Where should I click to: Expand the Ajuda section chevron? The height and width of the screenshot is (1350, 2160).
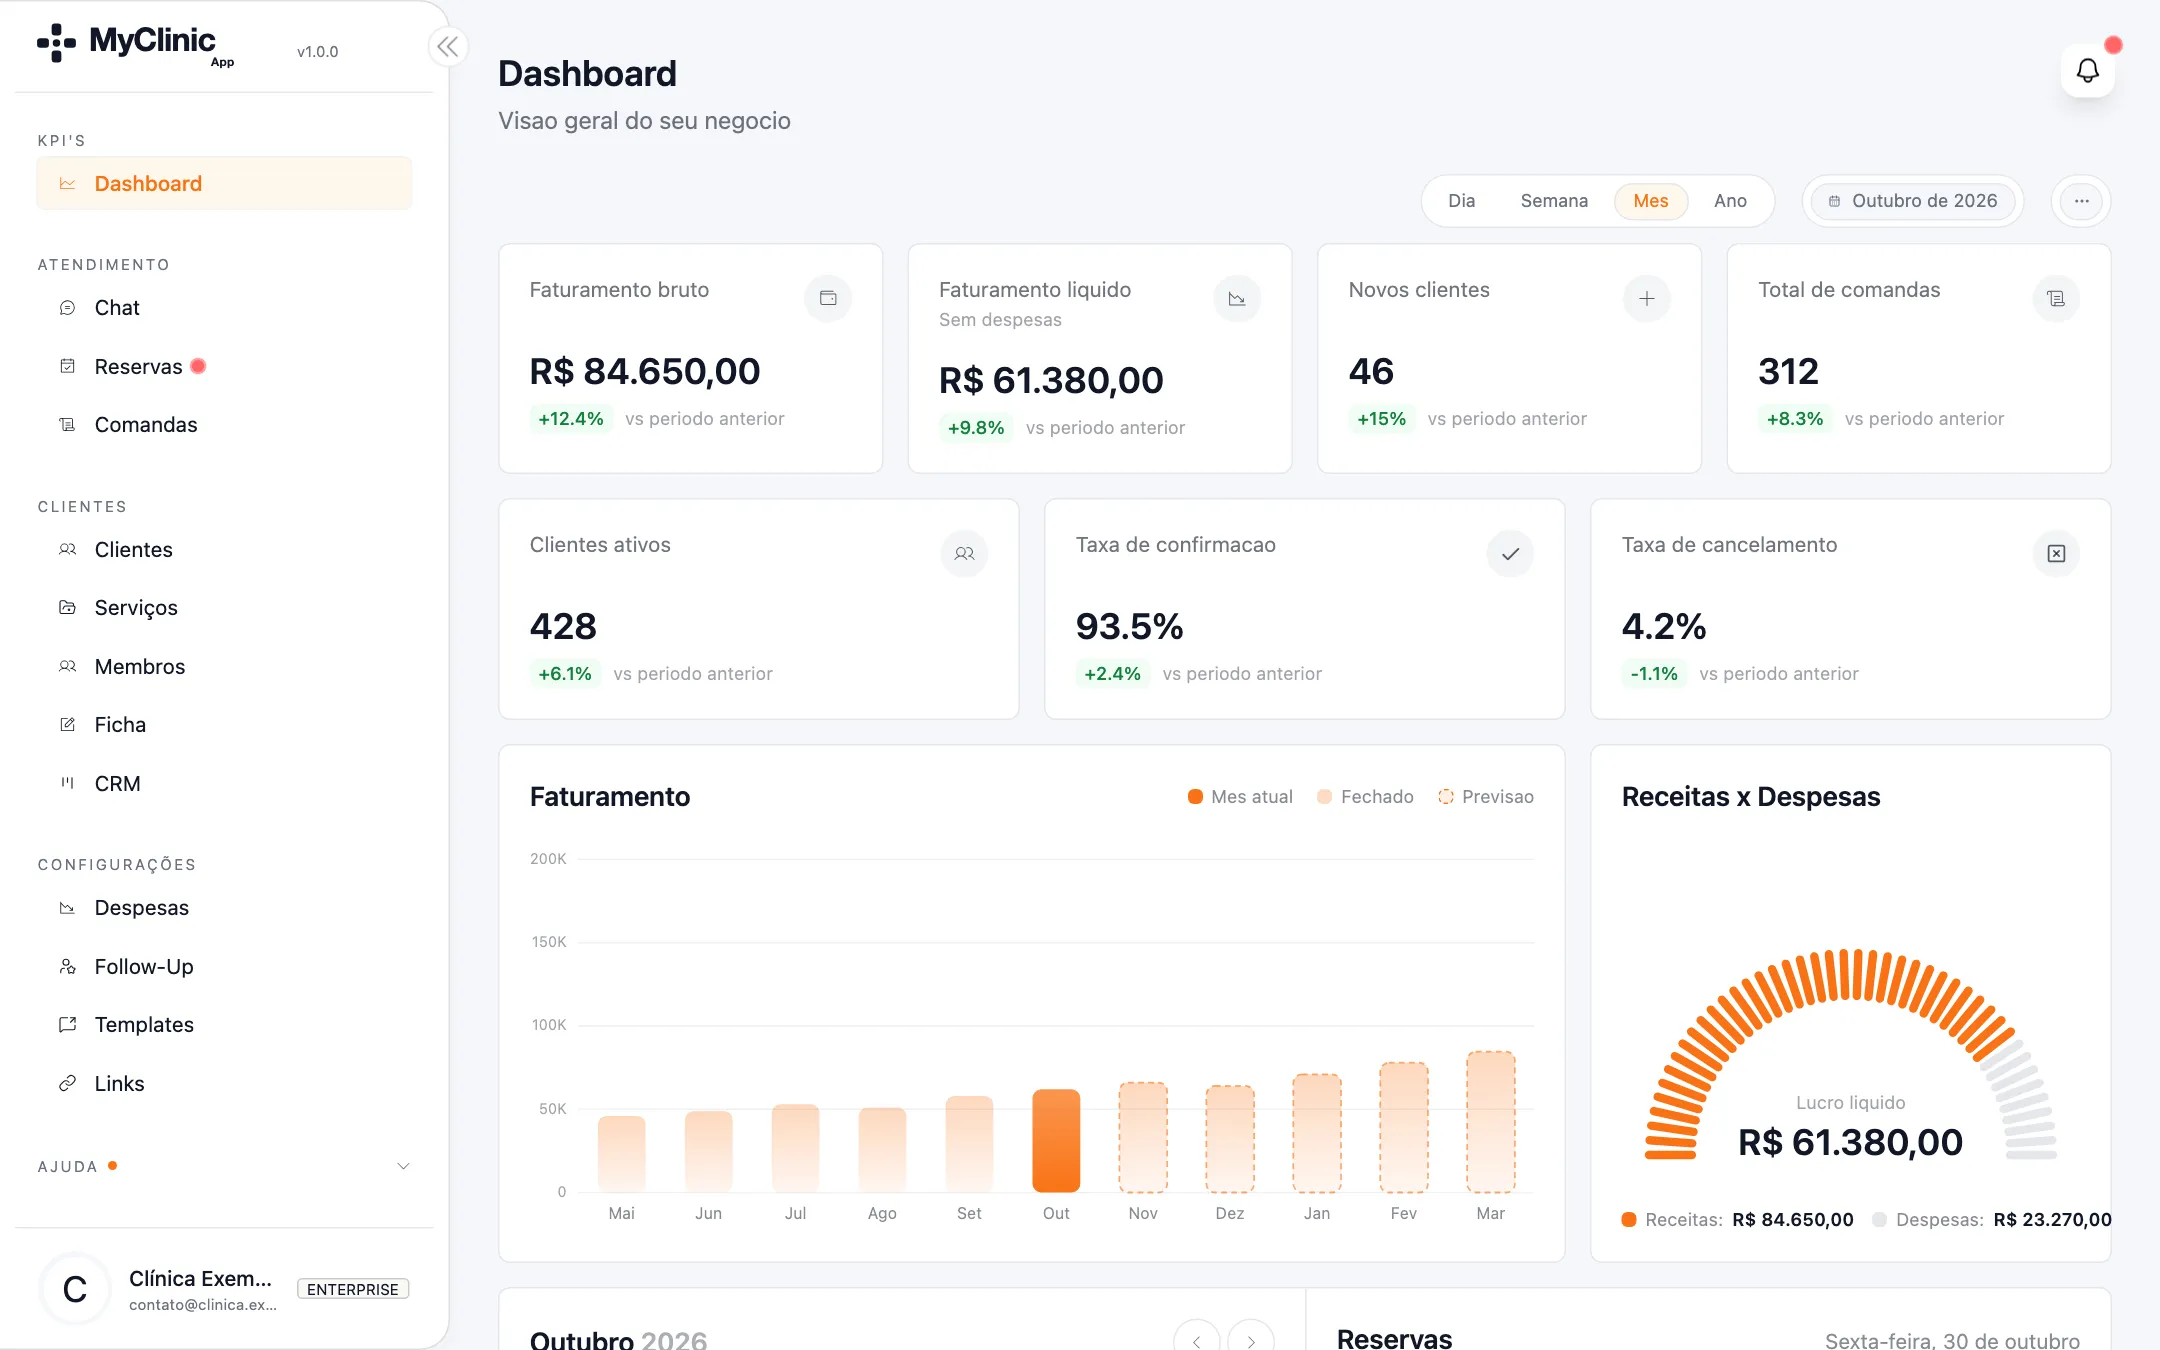[403, 1166]
